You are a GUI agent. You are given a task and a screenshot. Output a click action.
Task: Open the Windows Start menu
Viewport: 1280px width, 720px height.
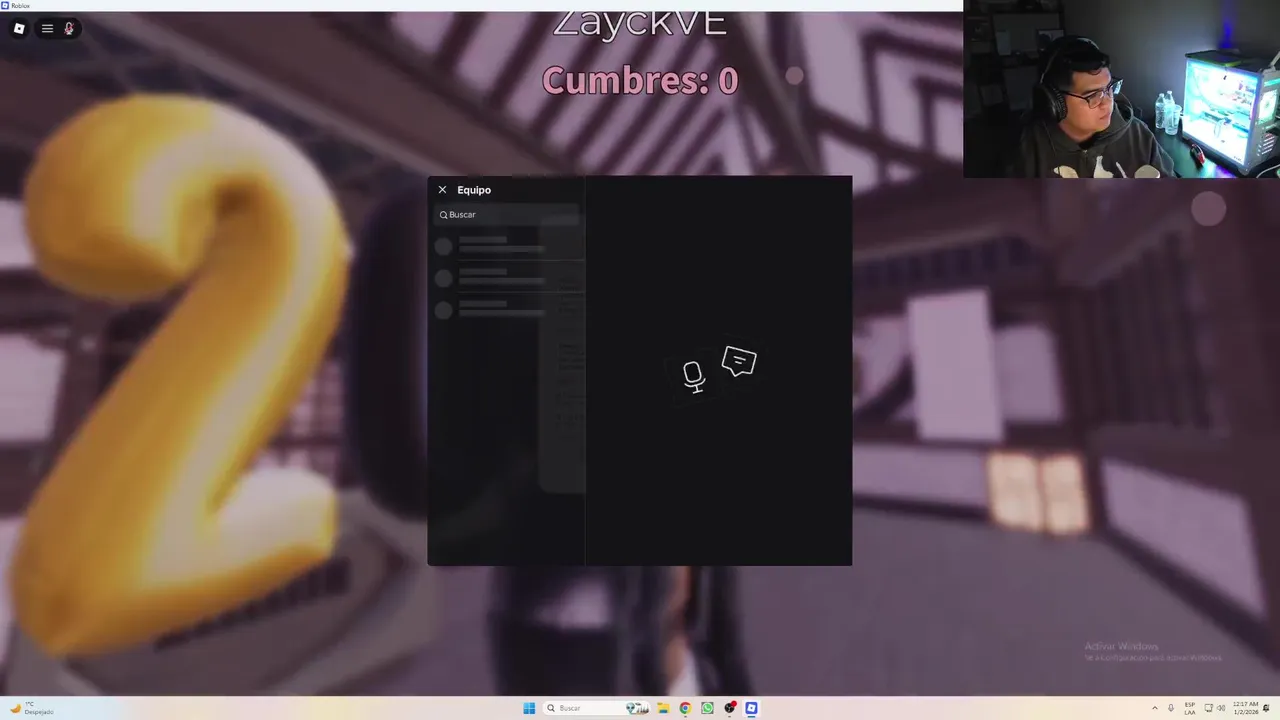point(529,708)
